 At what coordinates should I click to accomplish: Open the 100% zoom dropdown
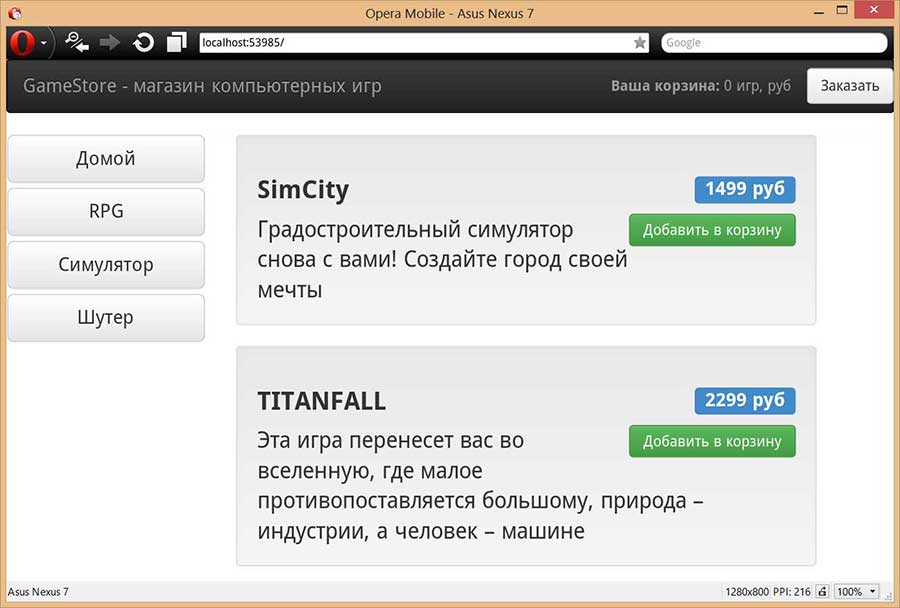tap(856, 591)
